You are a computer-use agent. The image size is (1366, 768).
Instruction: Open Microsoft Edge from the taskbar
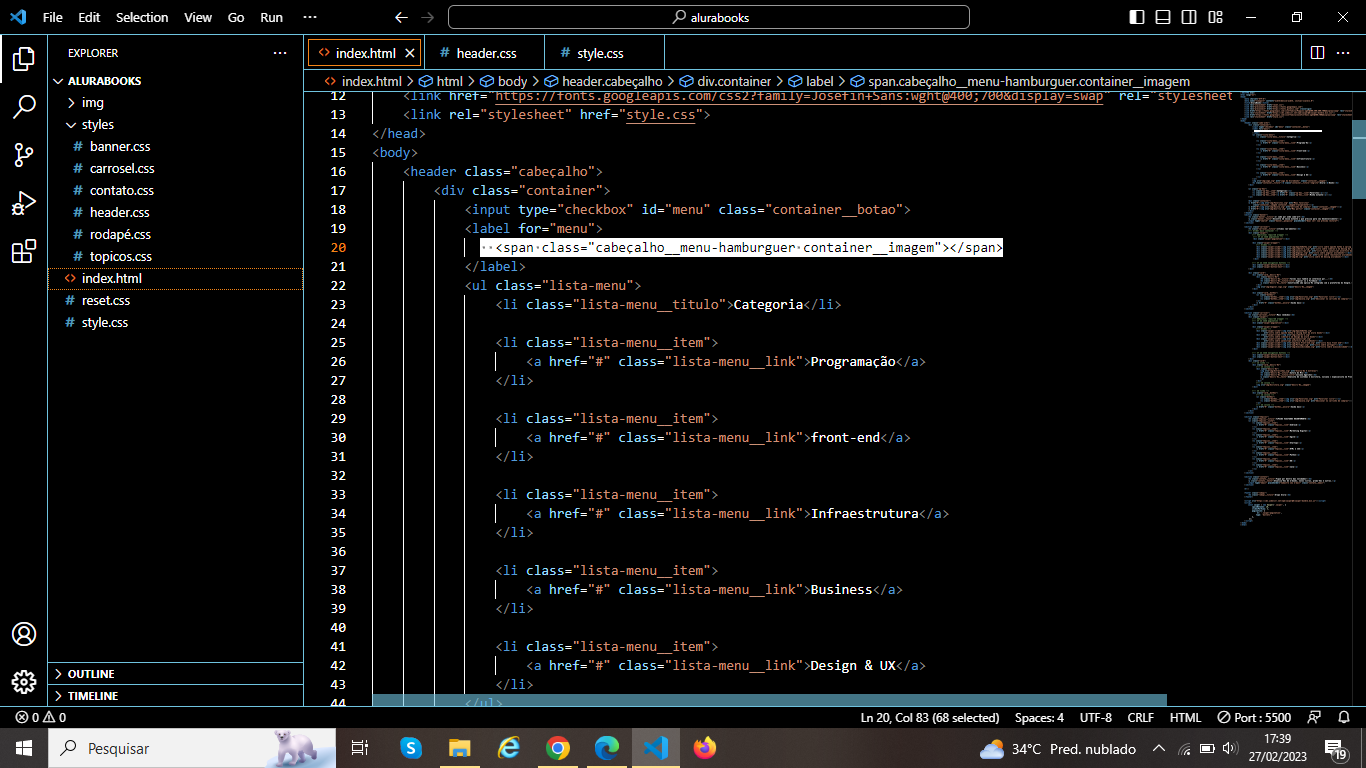click(x=607, y=748)
